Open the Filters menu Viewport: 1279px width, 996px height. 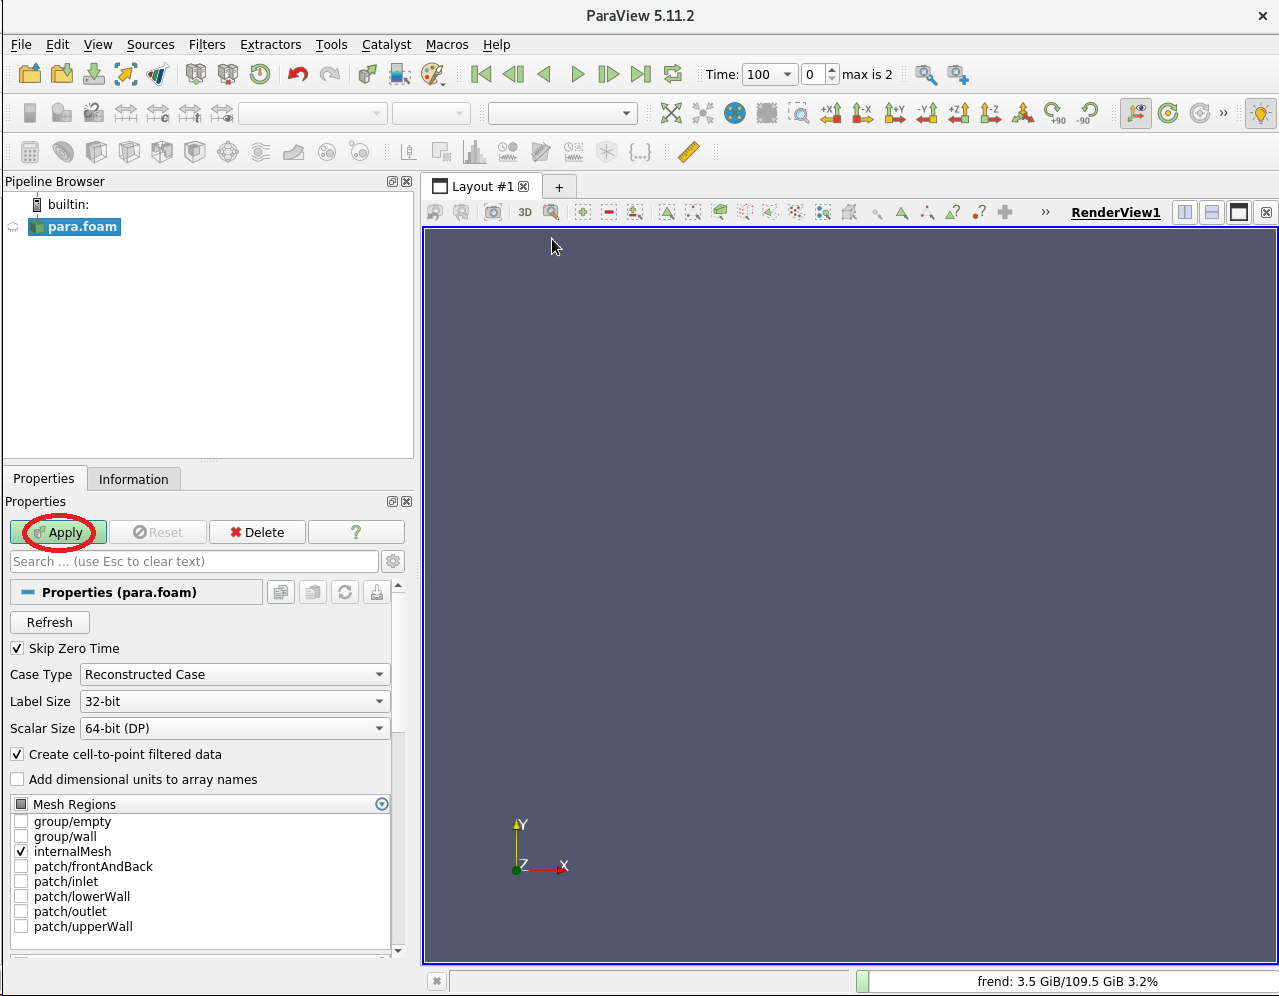coord(207,44)
